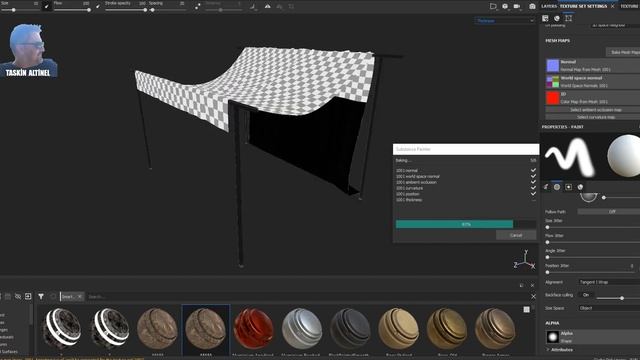This screenshot has height=360, width=640.
Task: Click the shelf search input field
Action: (x=306, y=296)
